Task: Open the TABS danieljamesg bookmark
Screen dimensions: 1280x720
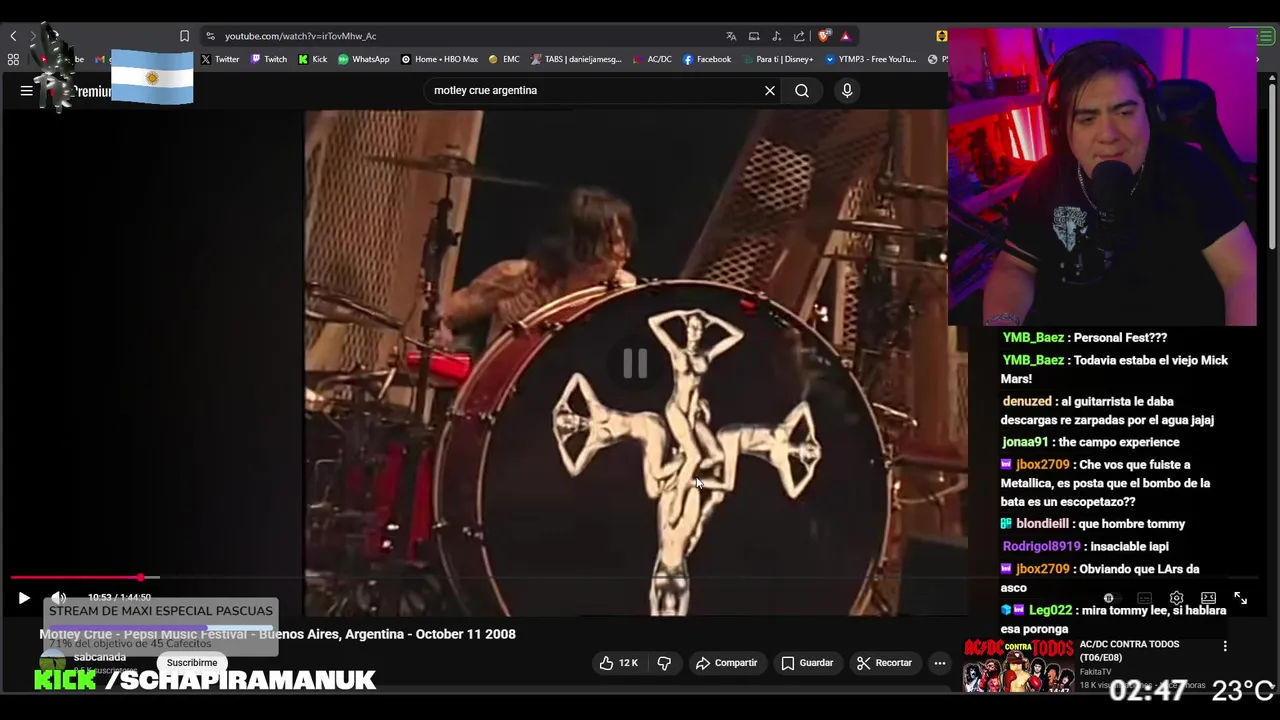Action: pyautogui.click(x=576, y=59)
